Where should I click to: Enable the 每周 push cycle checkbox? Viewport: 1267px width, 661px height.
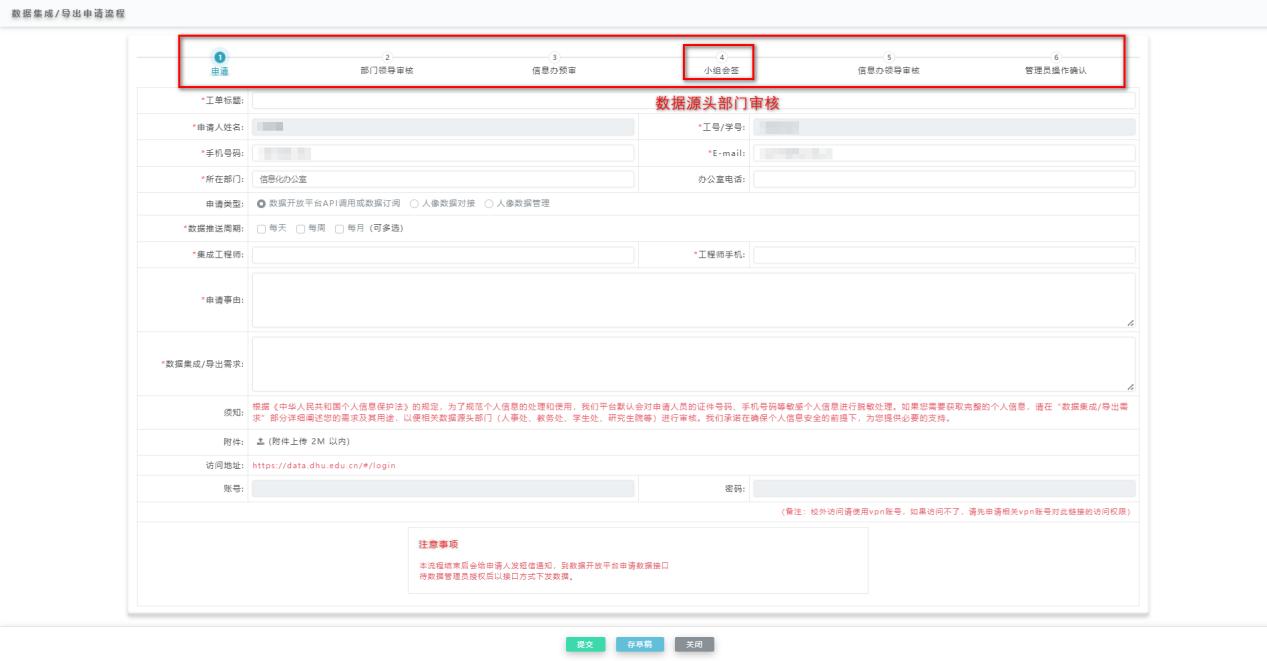click(x=300, y=228)
